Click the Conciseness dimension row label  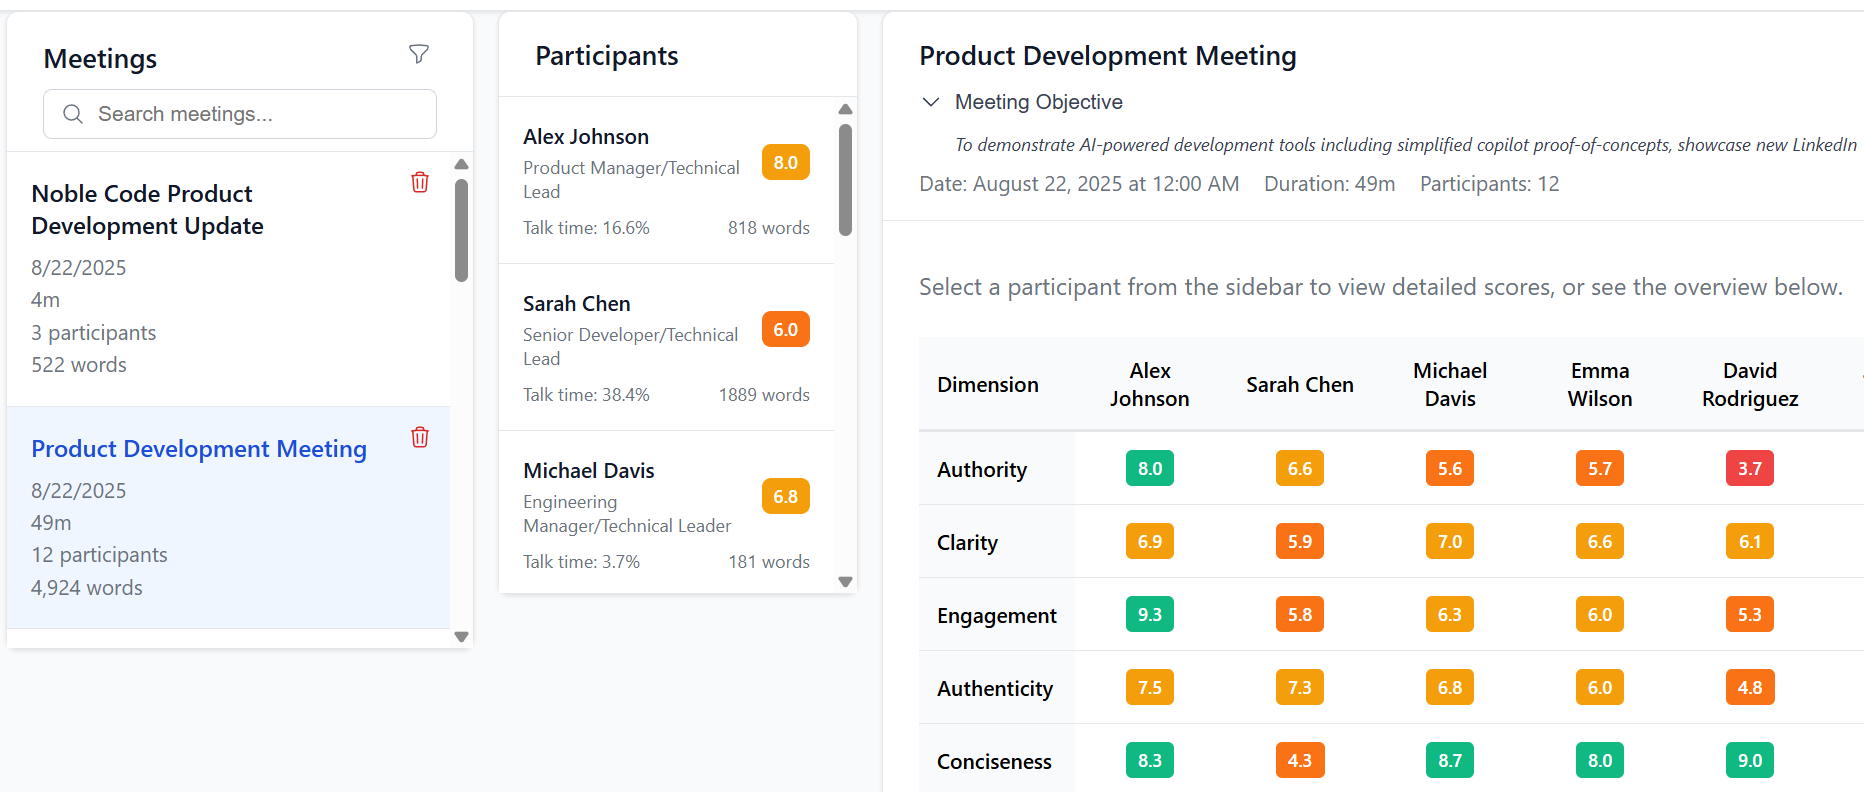click(x=994, y=762)
